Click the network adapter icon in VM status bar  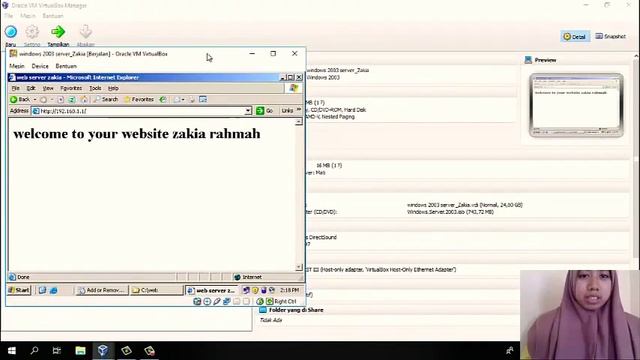pyautogui.click(x=227, y=302)
